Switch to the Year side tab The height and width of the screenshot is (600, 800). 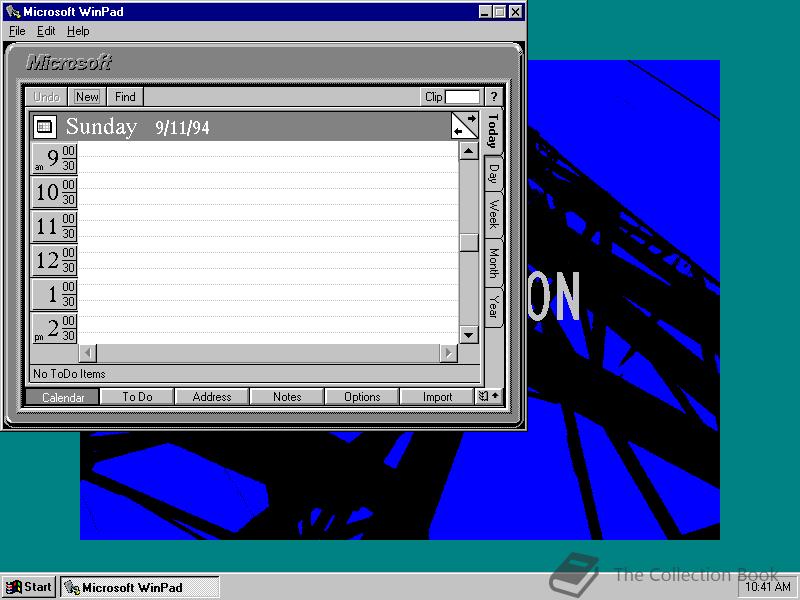tap(493, 306)
